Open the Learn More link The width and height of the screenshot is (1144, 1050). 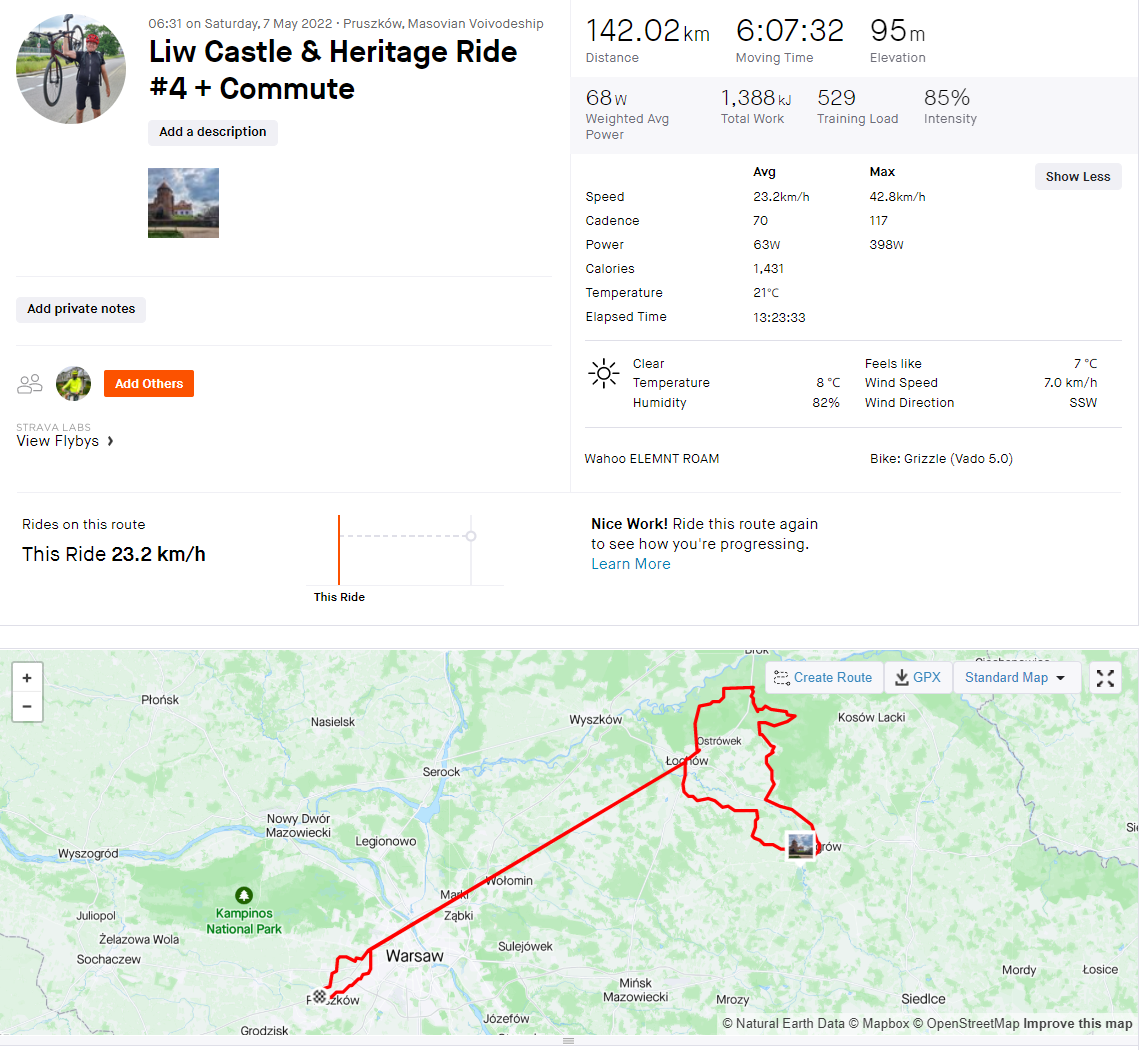pyautogui.click(x=630, y=564)
